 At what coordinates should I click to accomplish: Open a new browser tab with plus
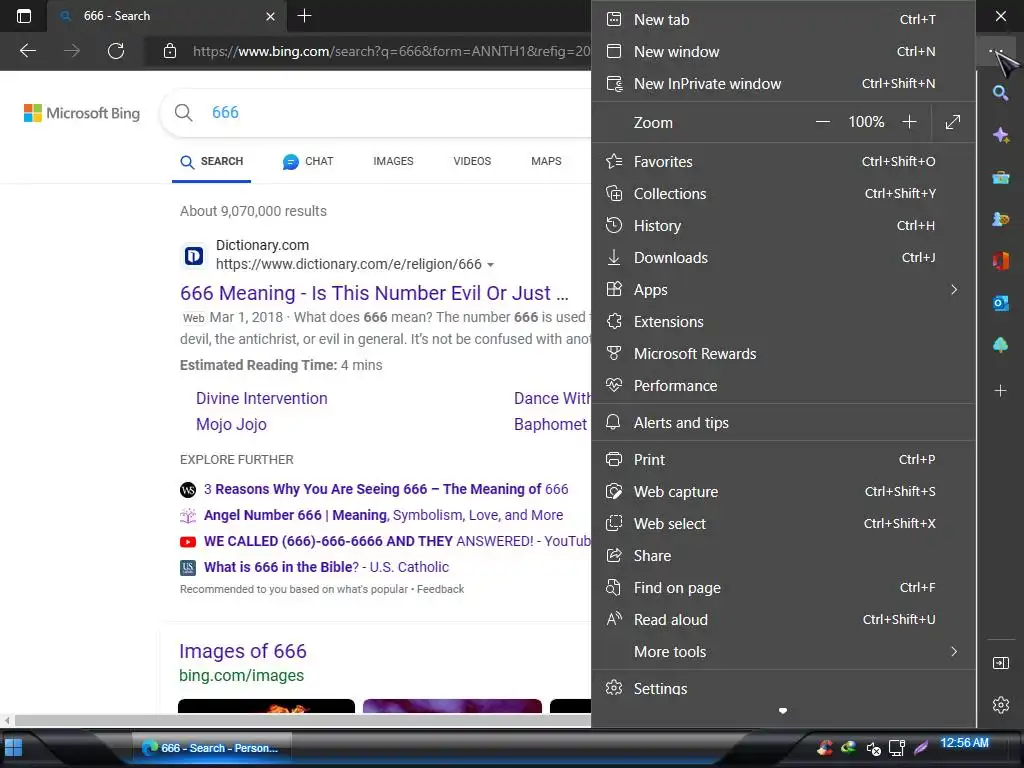tap(304, 16)
